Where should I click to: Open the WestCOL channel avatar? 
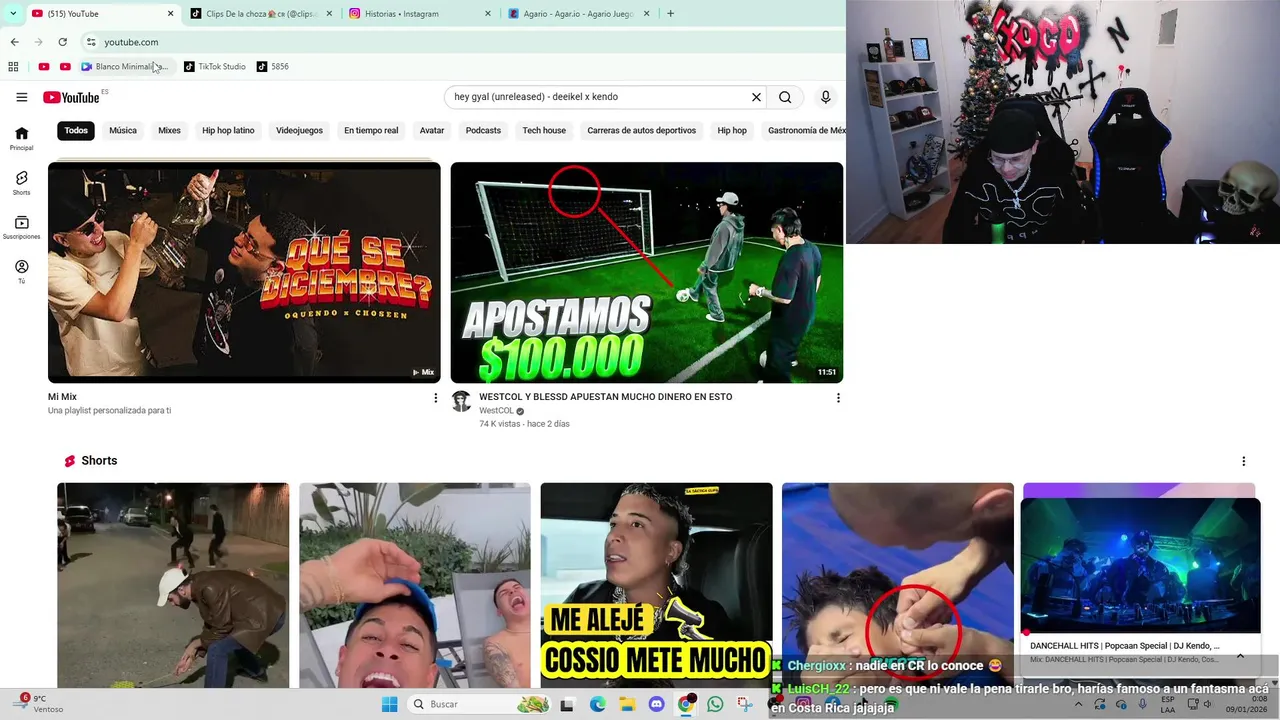coord(461,402)
